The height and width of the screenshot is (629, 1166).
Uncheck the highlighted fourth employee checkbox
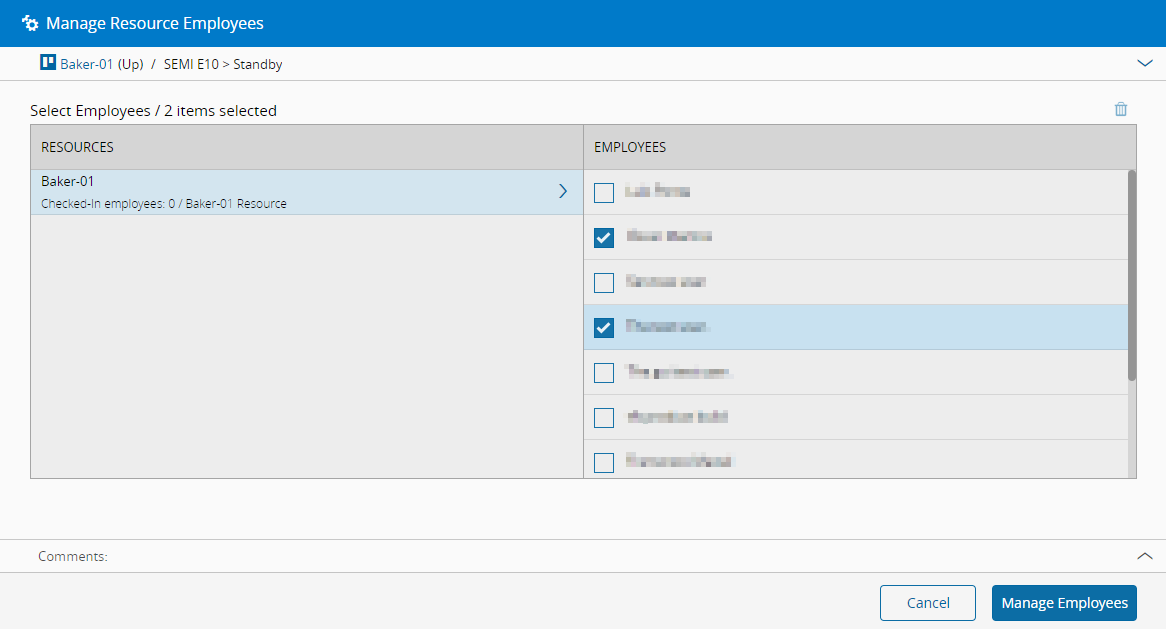[604, 328]
